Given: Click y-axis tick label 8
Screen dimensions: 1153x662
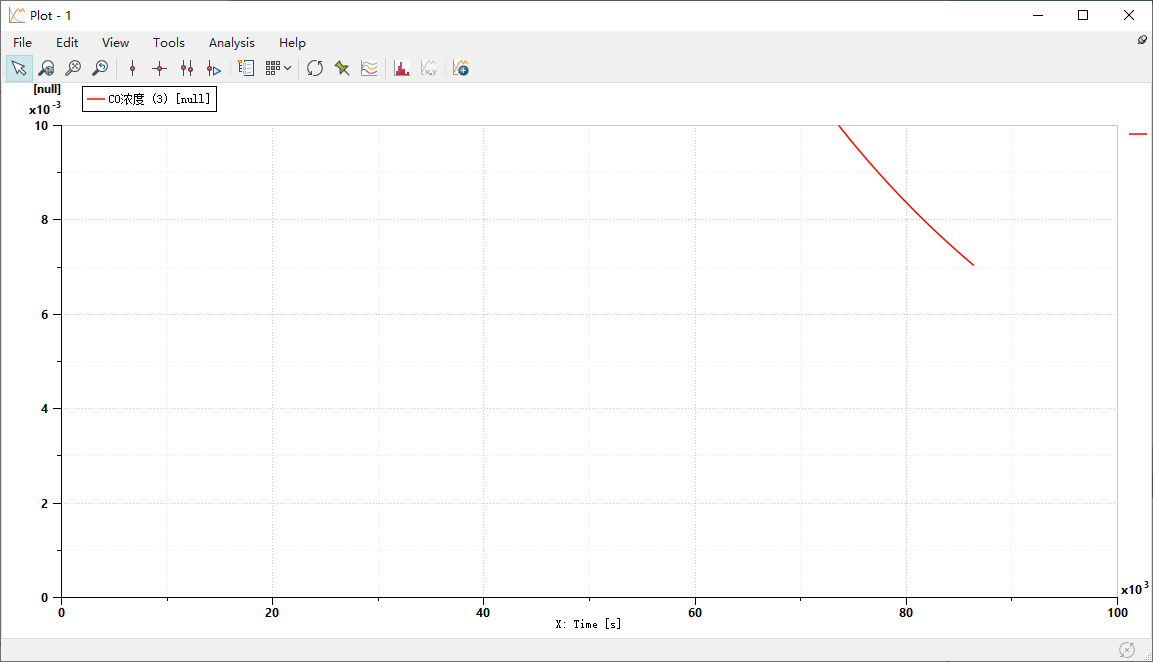Looking at the screenshot, I should pos(45,220).
